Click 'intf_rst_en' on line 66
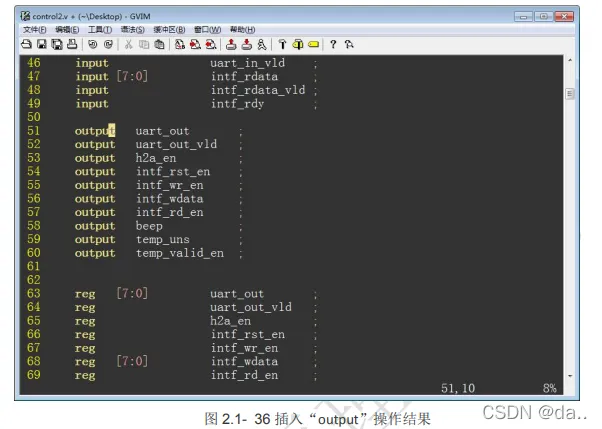Image resolution: width=602 pixels, height=429 pixels. 248,335
